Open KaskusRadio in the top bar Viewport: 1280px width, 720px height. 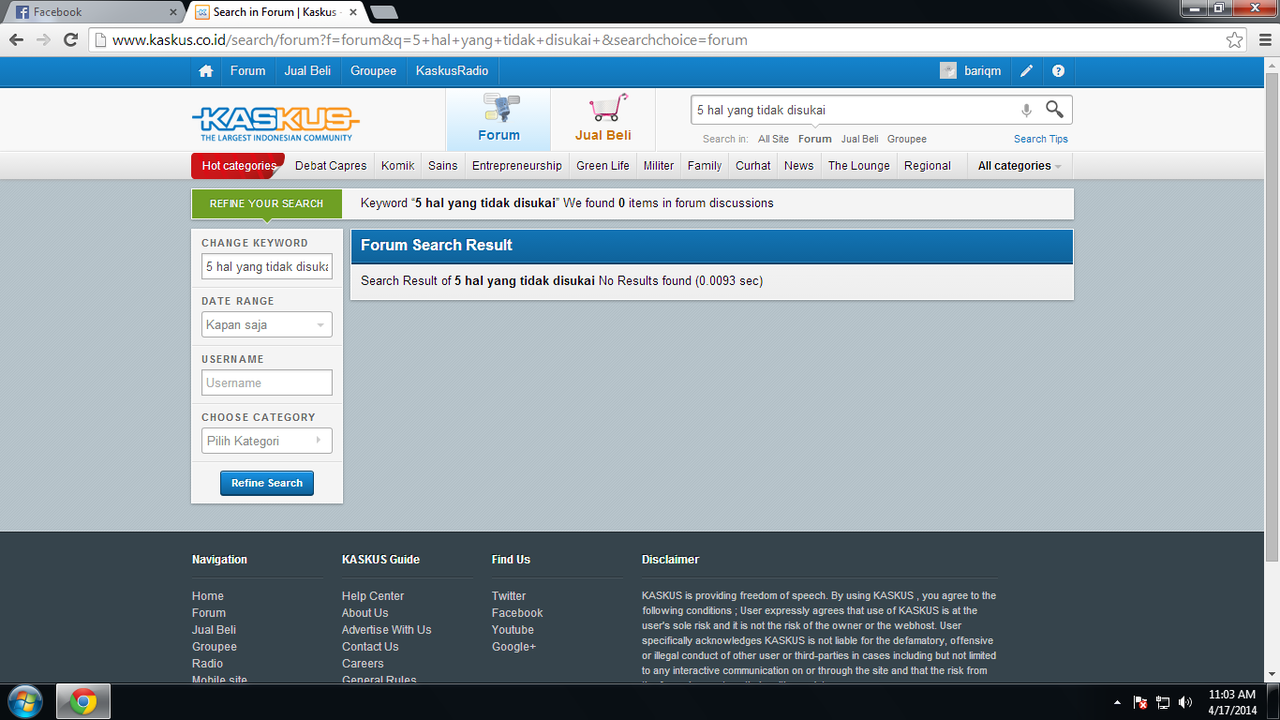click(452, 71)
